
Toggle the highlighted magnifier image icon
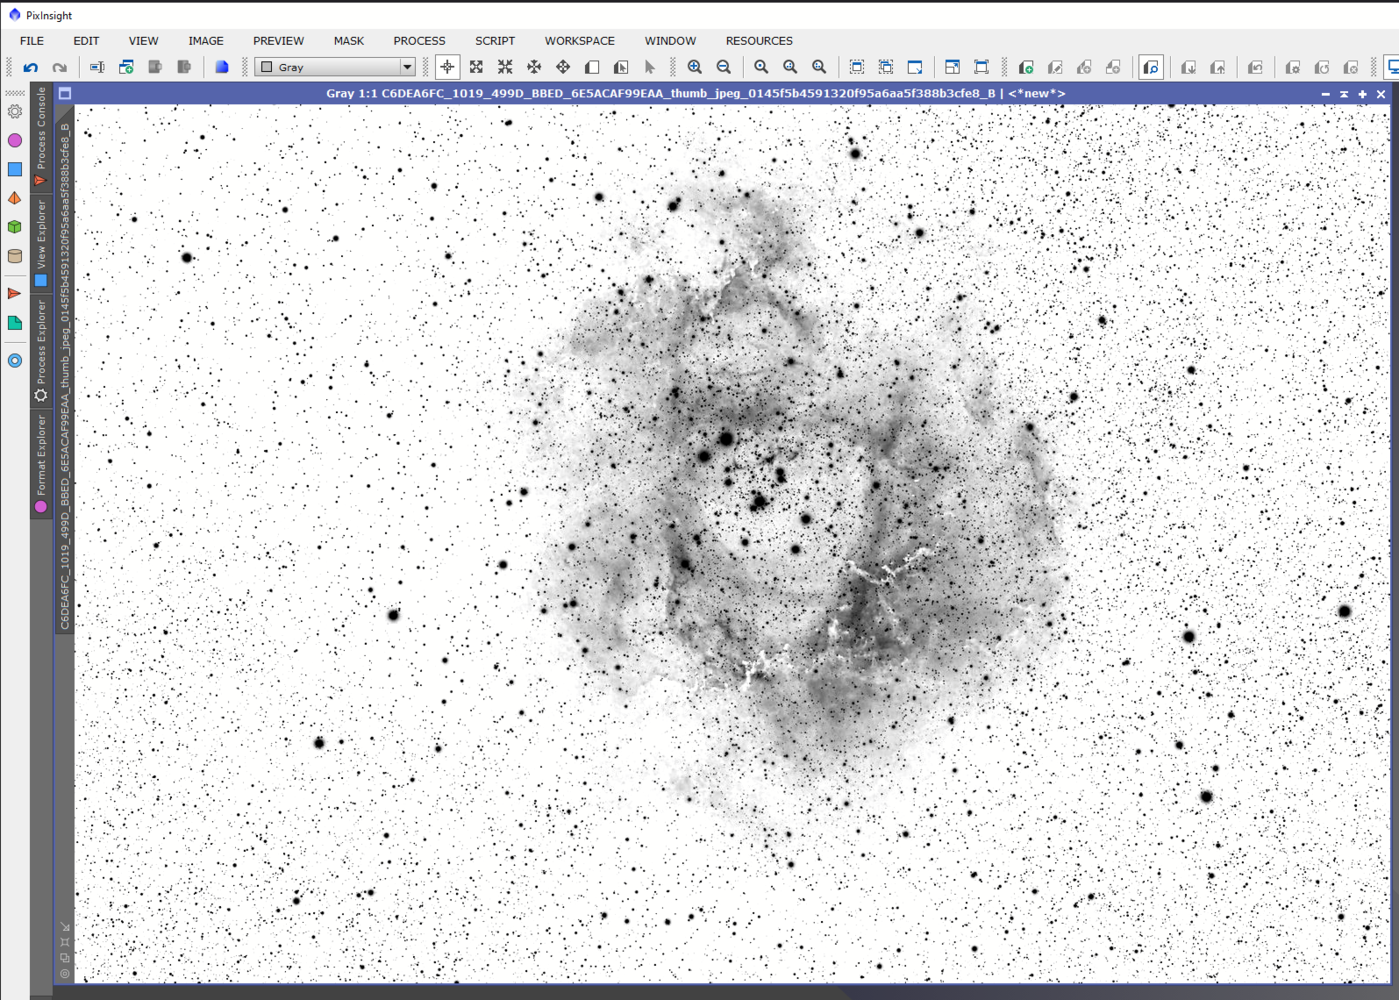coord(1151,67)
